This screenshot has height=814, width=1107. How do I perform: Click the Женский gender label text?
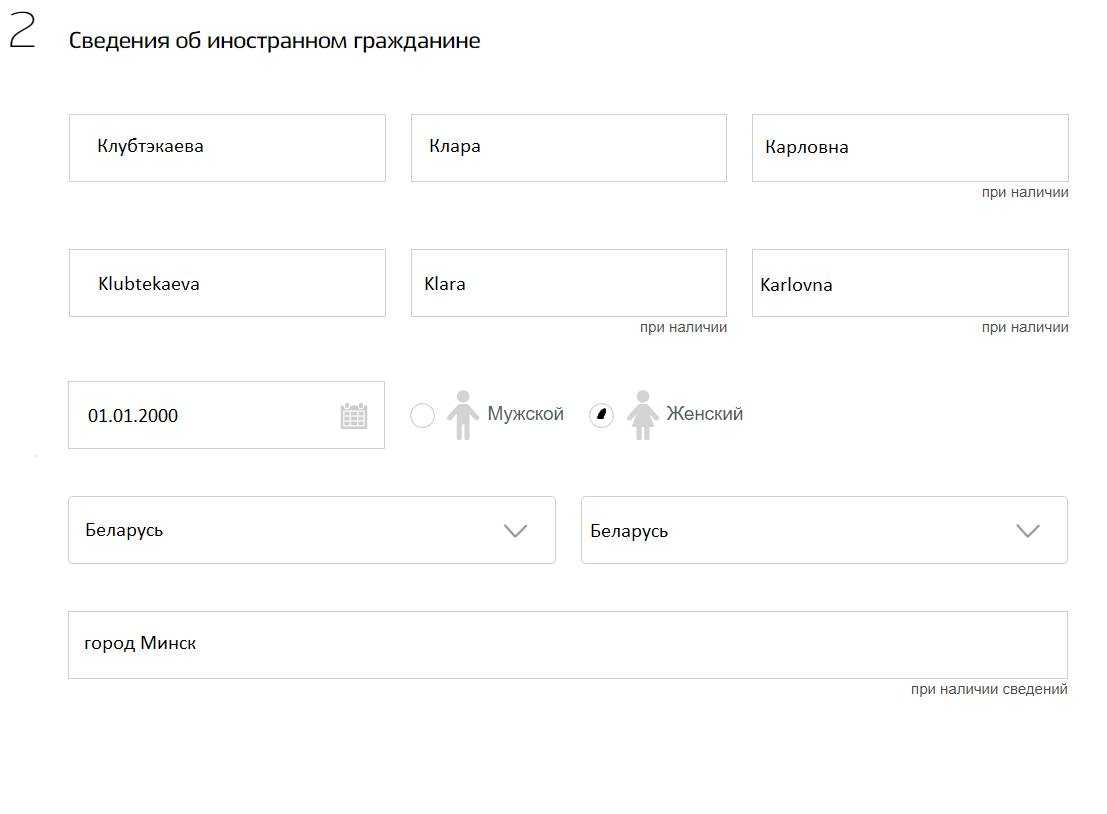point(705,414)
